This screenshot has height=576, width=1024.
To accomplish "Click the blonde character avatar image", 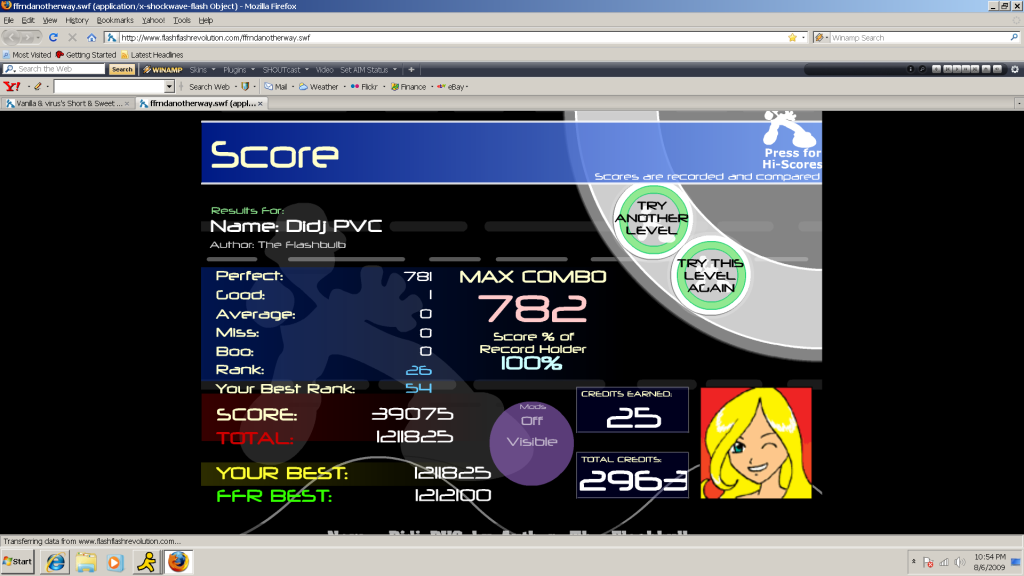I will (x=755, y=442).
